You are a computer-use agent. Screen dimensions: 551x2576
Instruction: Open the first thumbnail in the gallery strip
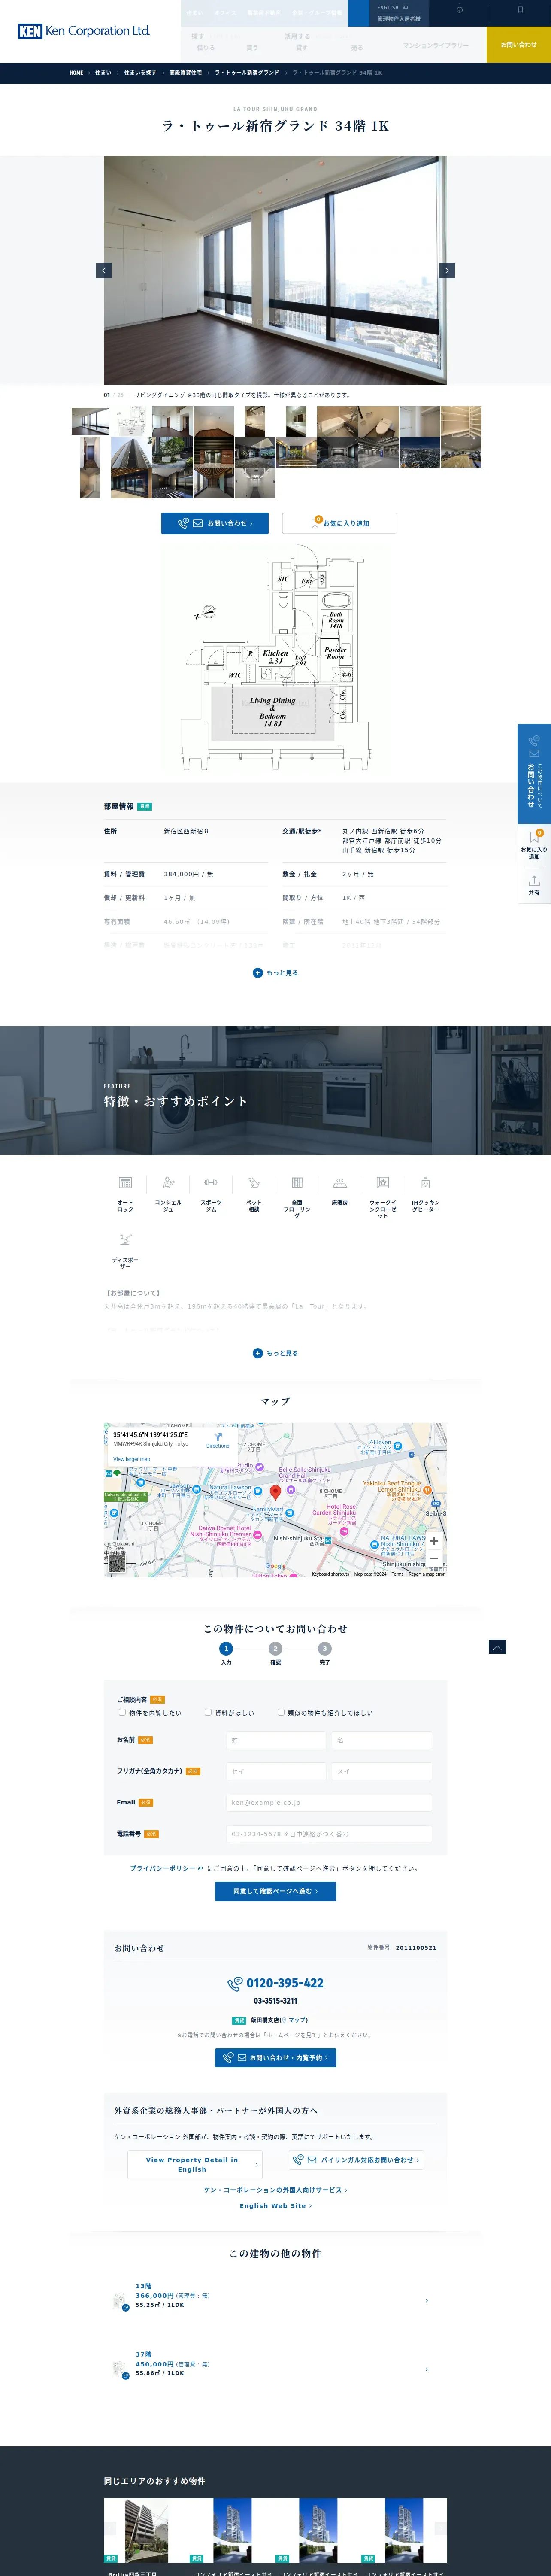(90, 421)
